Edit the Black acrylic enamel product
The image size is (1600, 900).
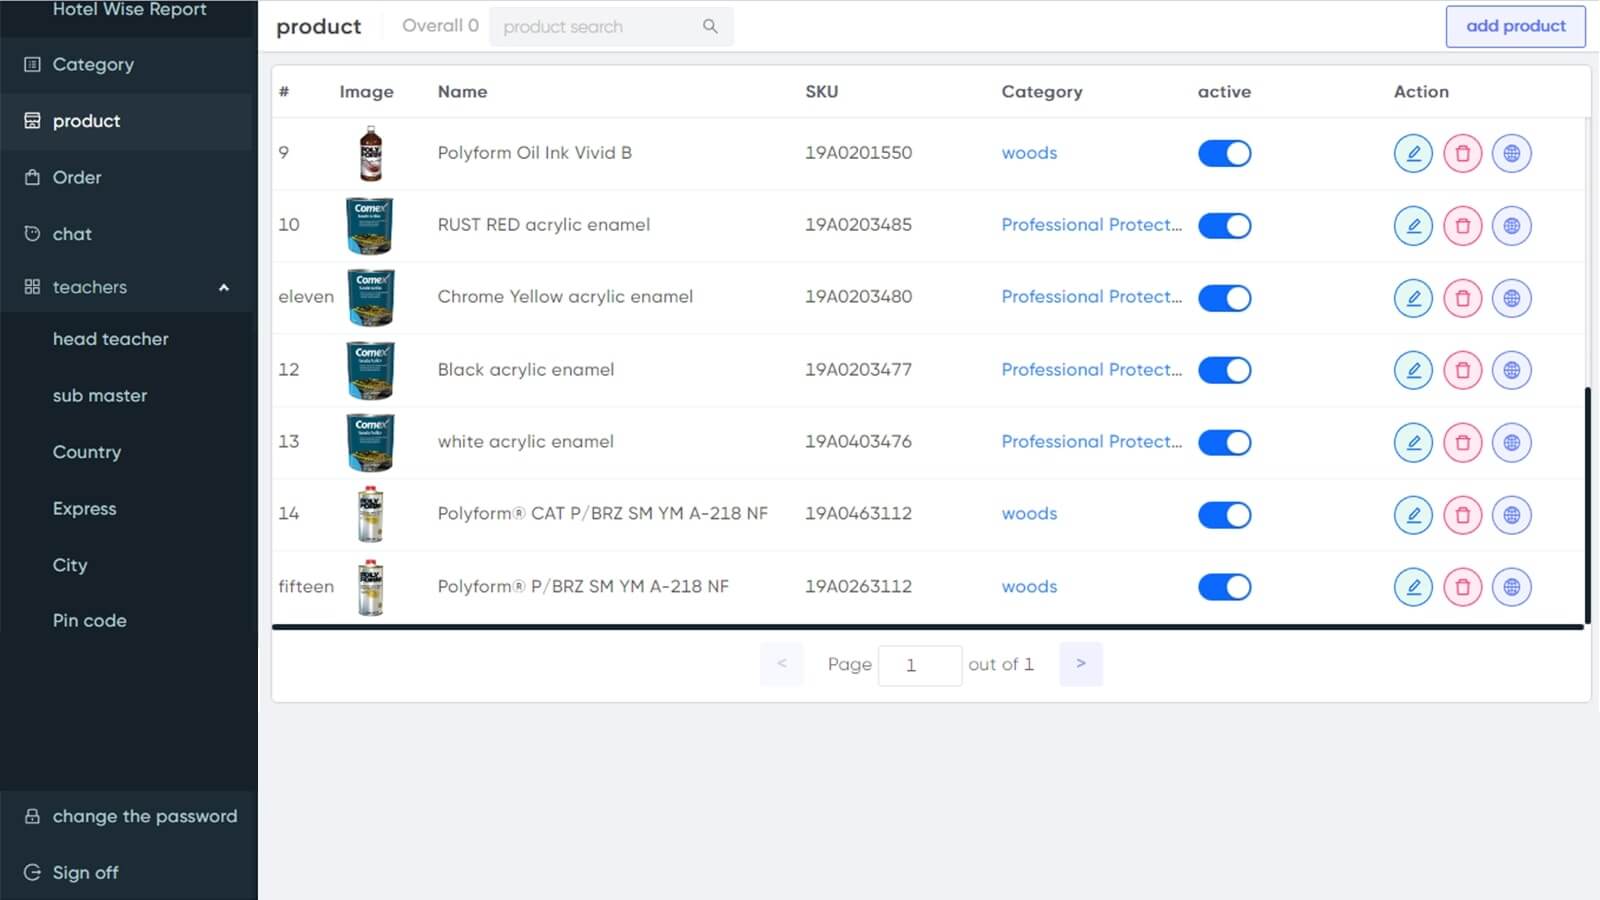[1413, 370]
